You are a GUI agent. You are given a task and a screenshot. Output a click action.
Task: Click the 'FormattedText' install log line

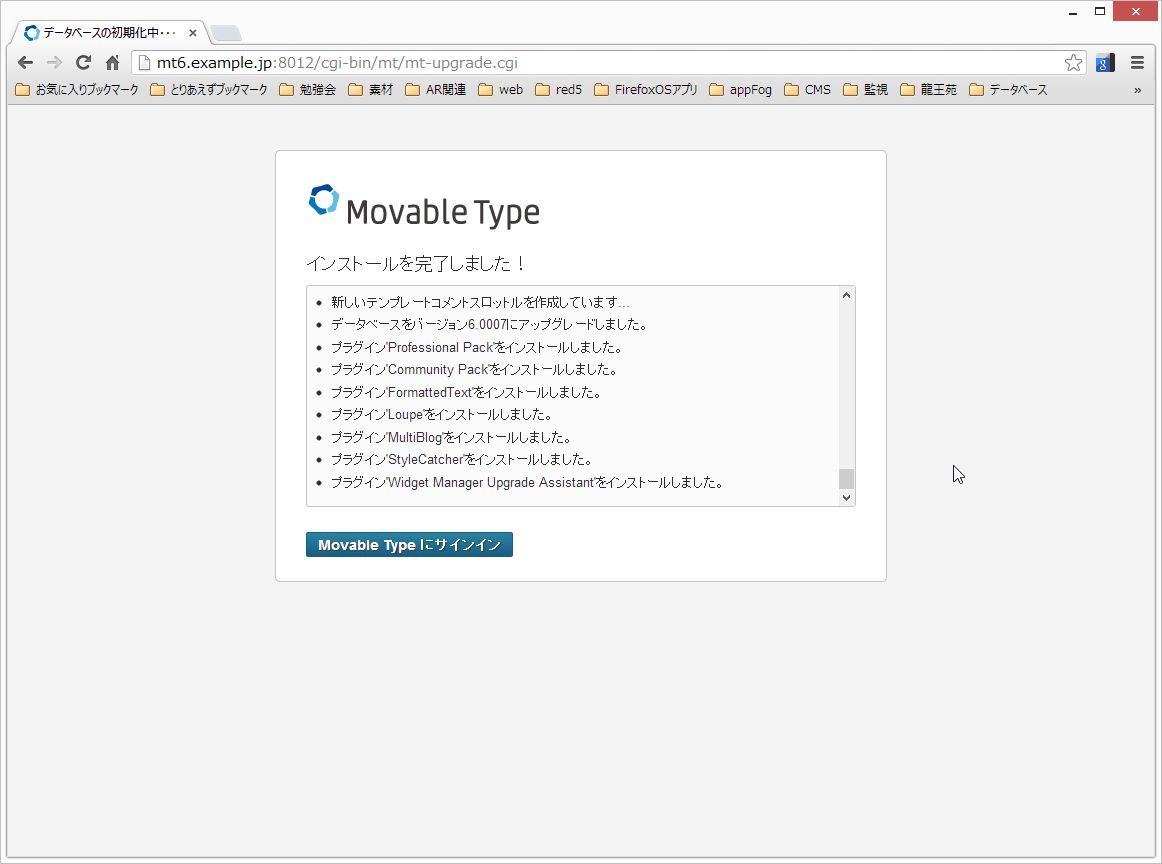(466, 392)
